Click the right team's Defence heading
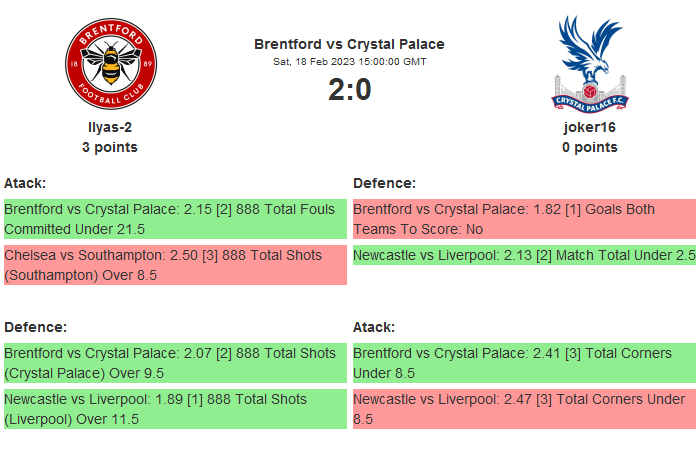The image size is (700, 460). tap(384, 183)
